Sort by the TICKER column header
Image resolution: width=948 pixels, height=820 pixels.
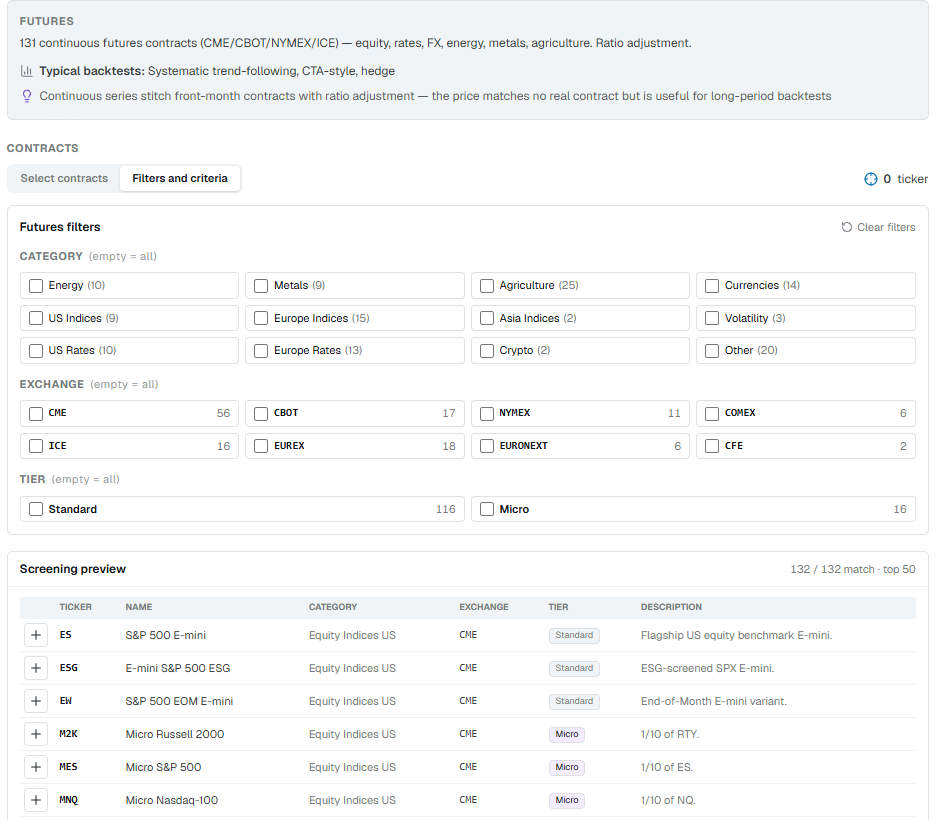coord(76,607)
